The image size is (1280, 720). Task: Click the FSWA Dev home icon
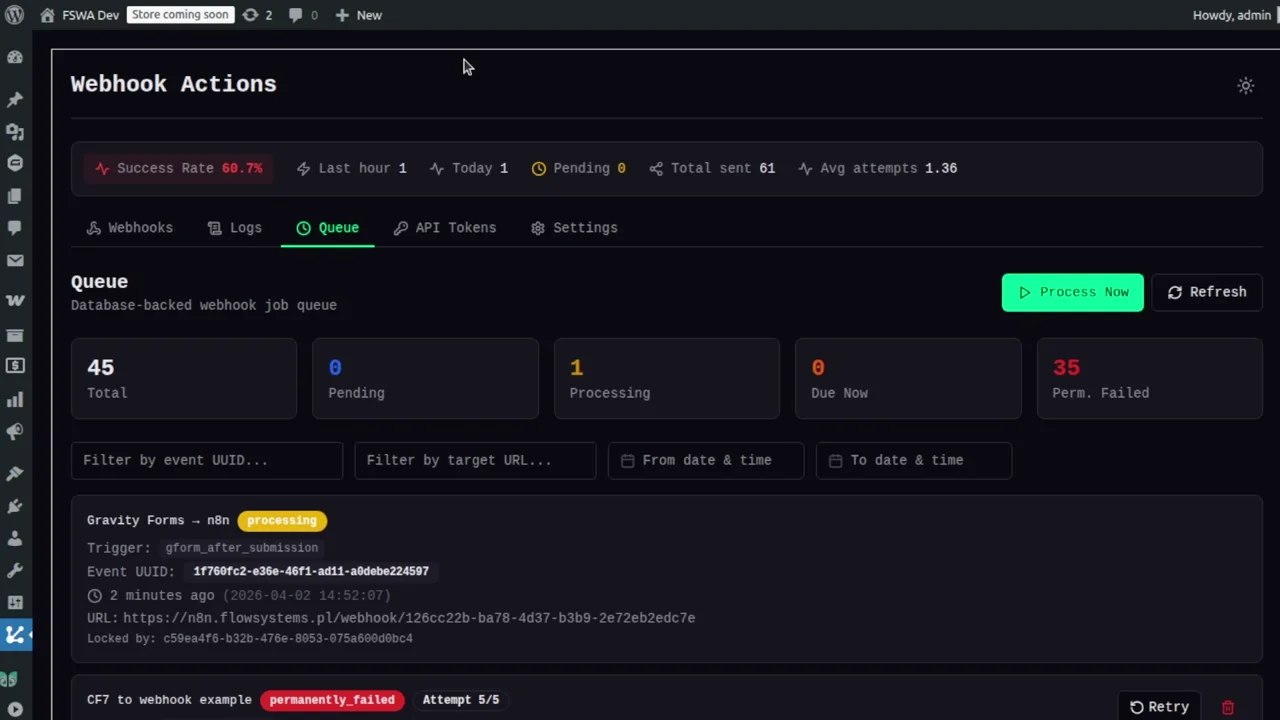tap(47, 15)
